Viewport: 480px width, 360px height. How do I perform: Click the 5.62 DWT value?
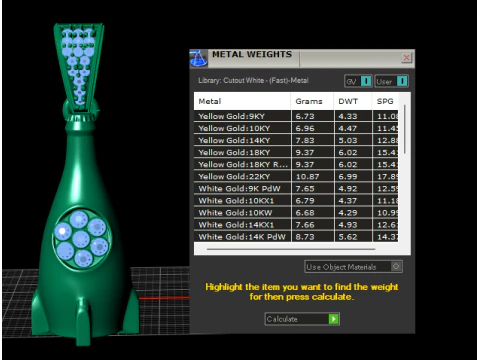(x=348, y=237)
